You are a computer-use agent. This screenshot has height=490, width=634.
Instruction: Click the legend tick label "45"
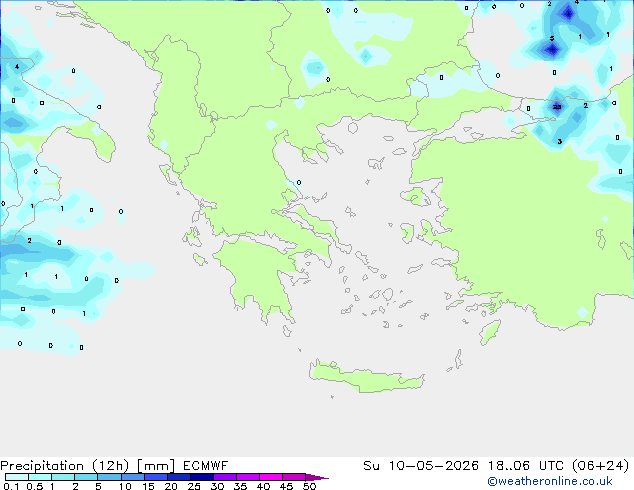[x=286, y=486]
